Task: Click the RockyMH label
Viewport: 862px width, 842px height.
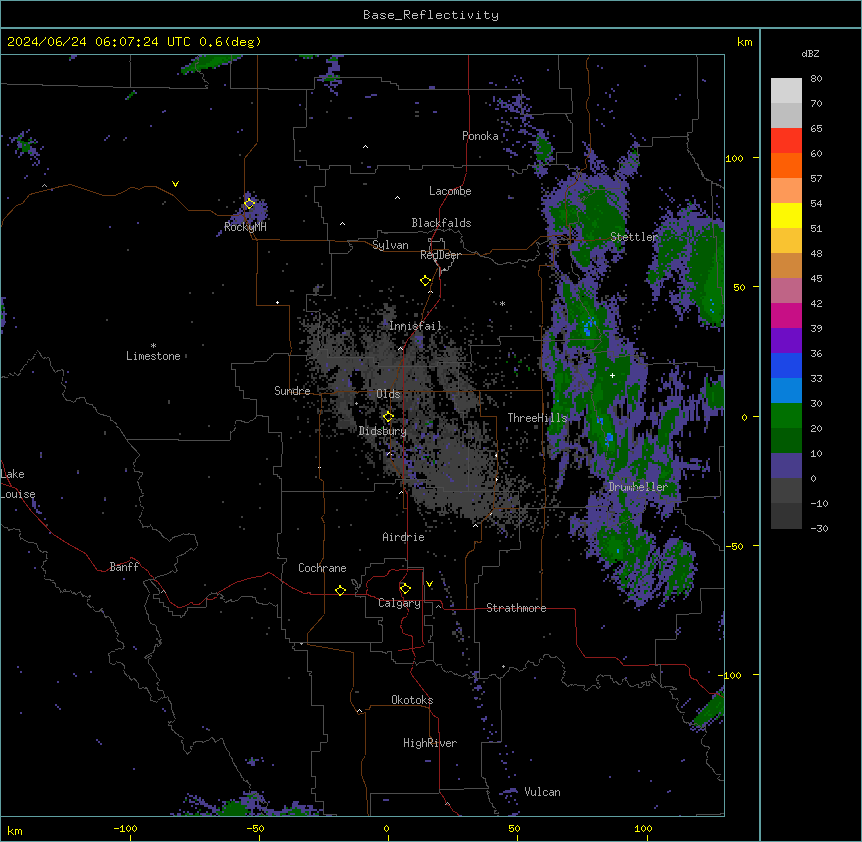Action: click(245, 227)
